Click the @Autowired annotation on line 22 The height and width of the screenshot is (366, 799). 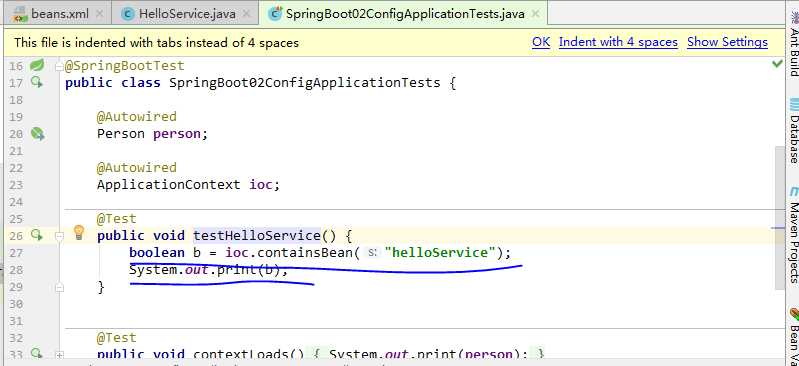tap(137, 168)
